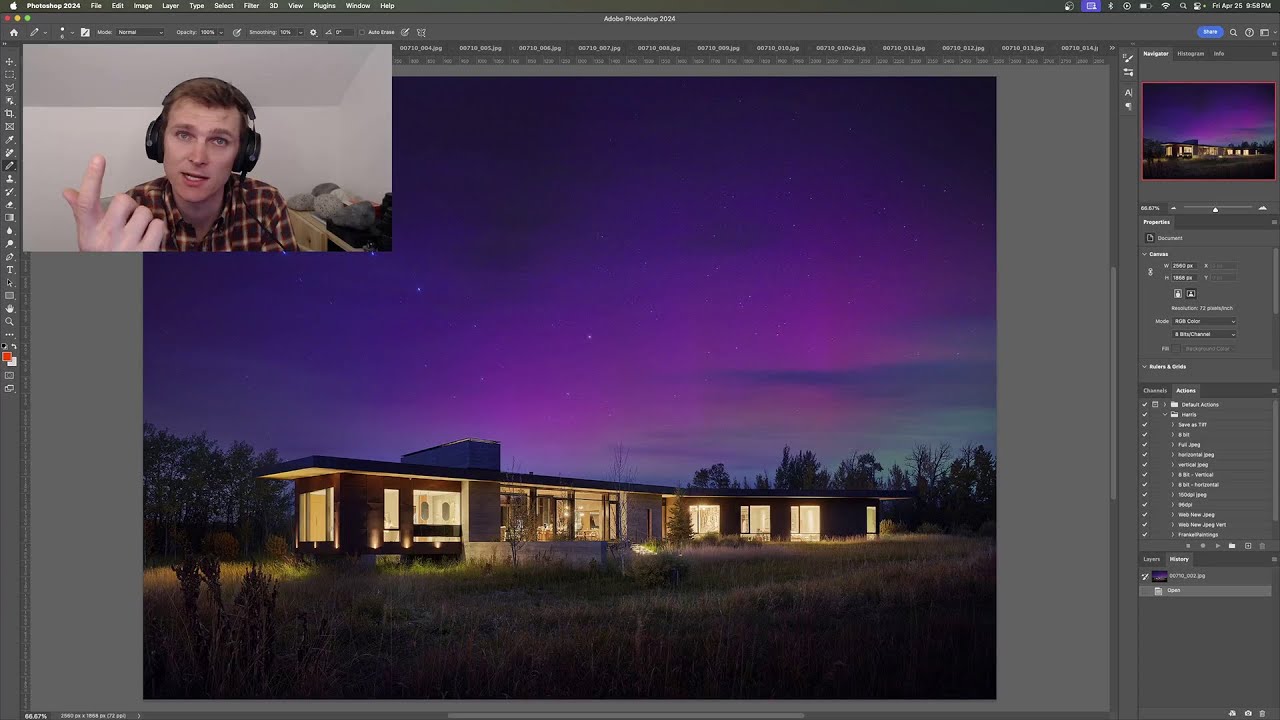
Task: Open the Character panel icon
Action: point(1128,92)
